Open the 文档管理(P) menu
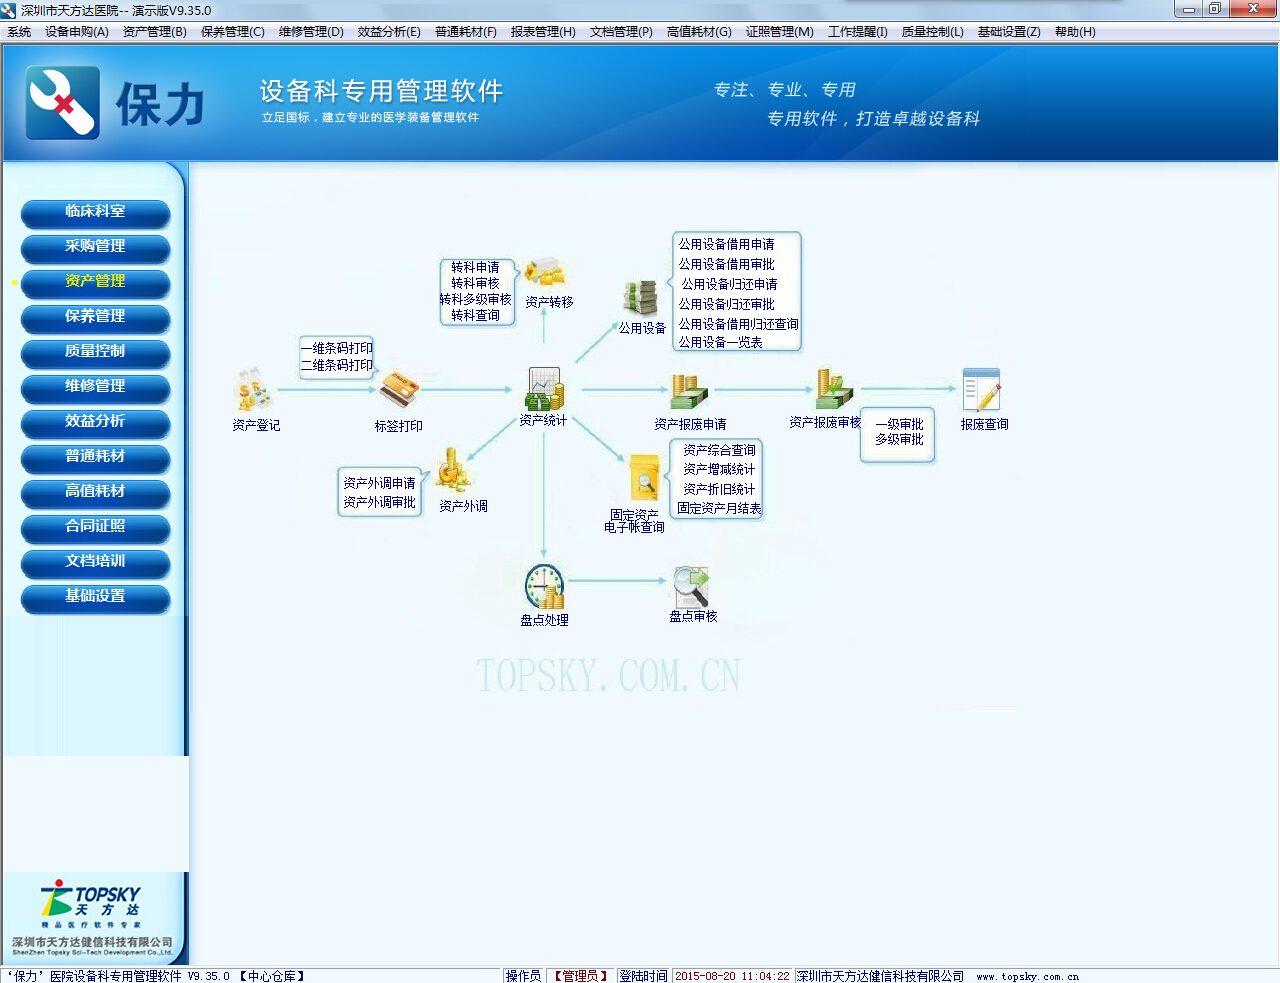 pyautogui.click(x=621, y=32)
